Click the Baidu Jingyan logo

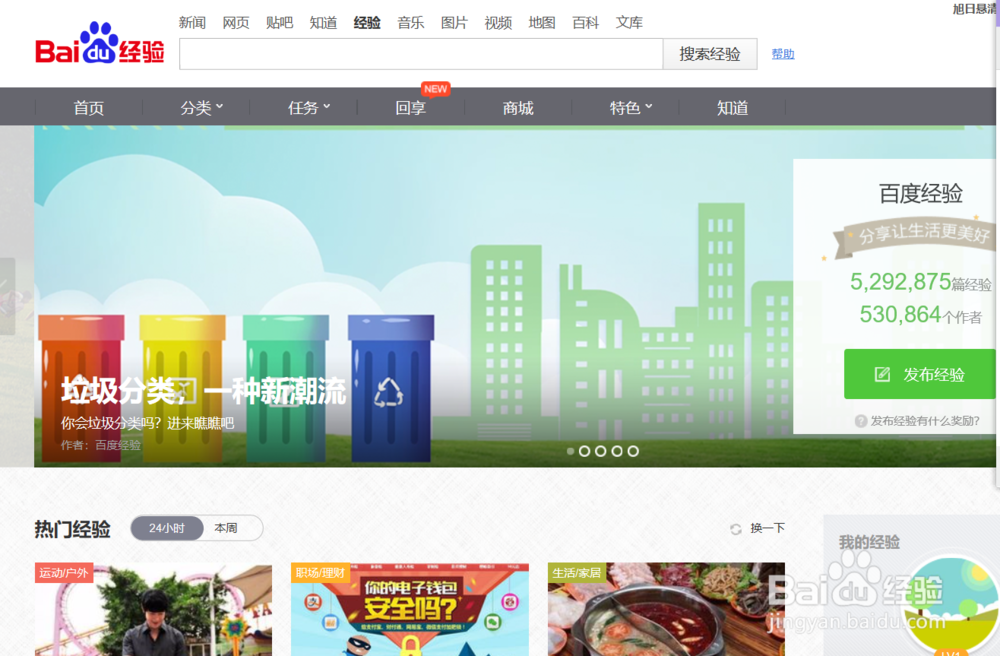tap(99, 43)
